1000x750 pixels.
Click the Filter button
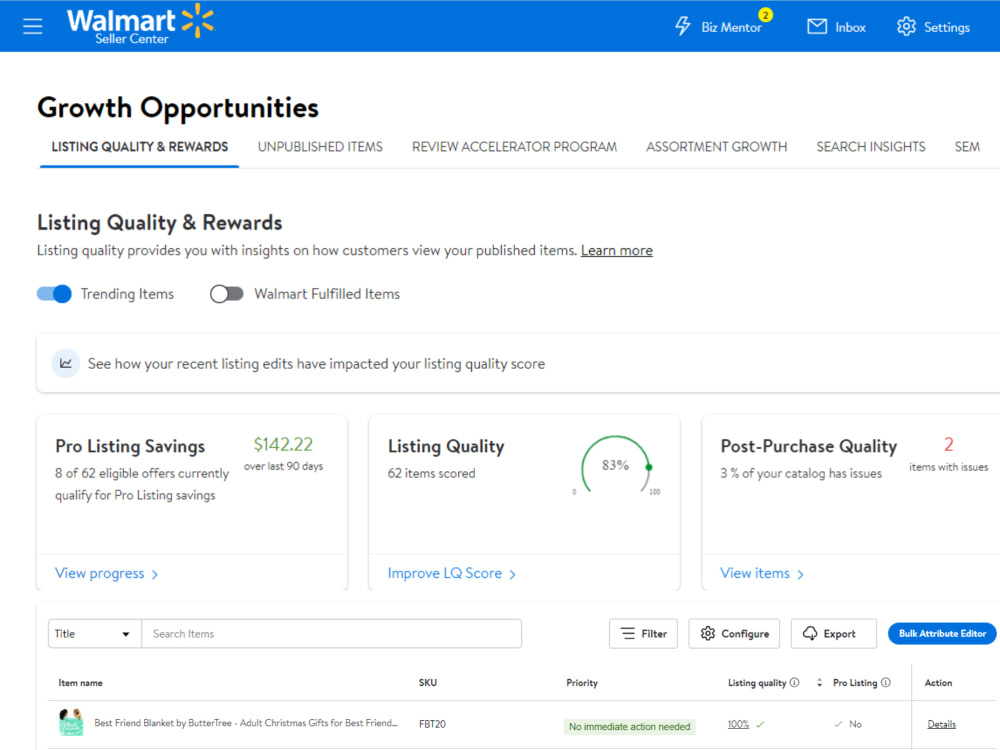point(643,633)
